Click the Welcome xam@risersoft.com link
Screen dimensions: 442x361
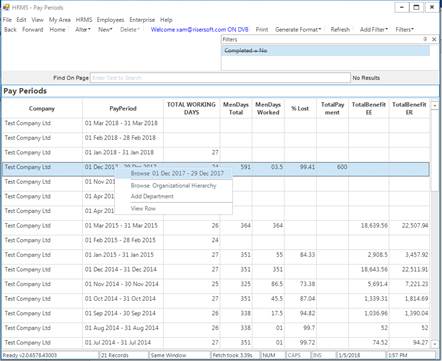point(200,29)
